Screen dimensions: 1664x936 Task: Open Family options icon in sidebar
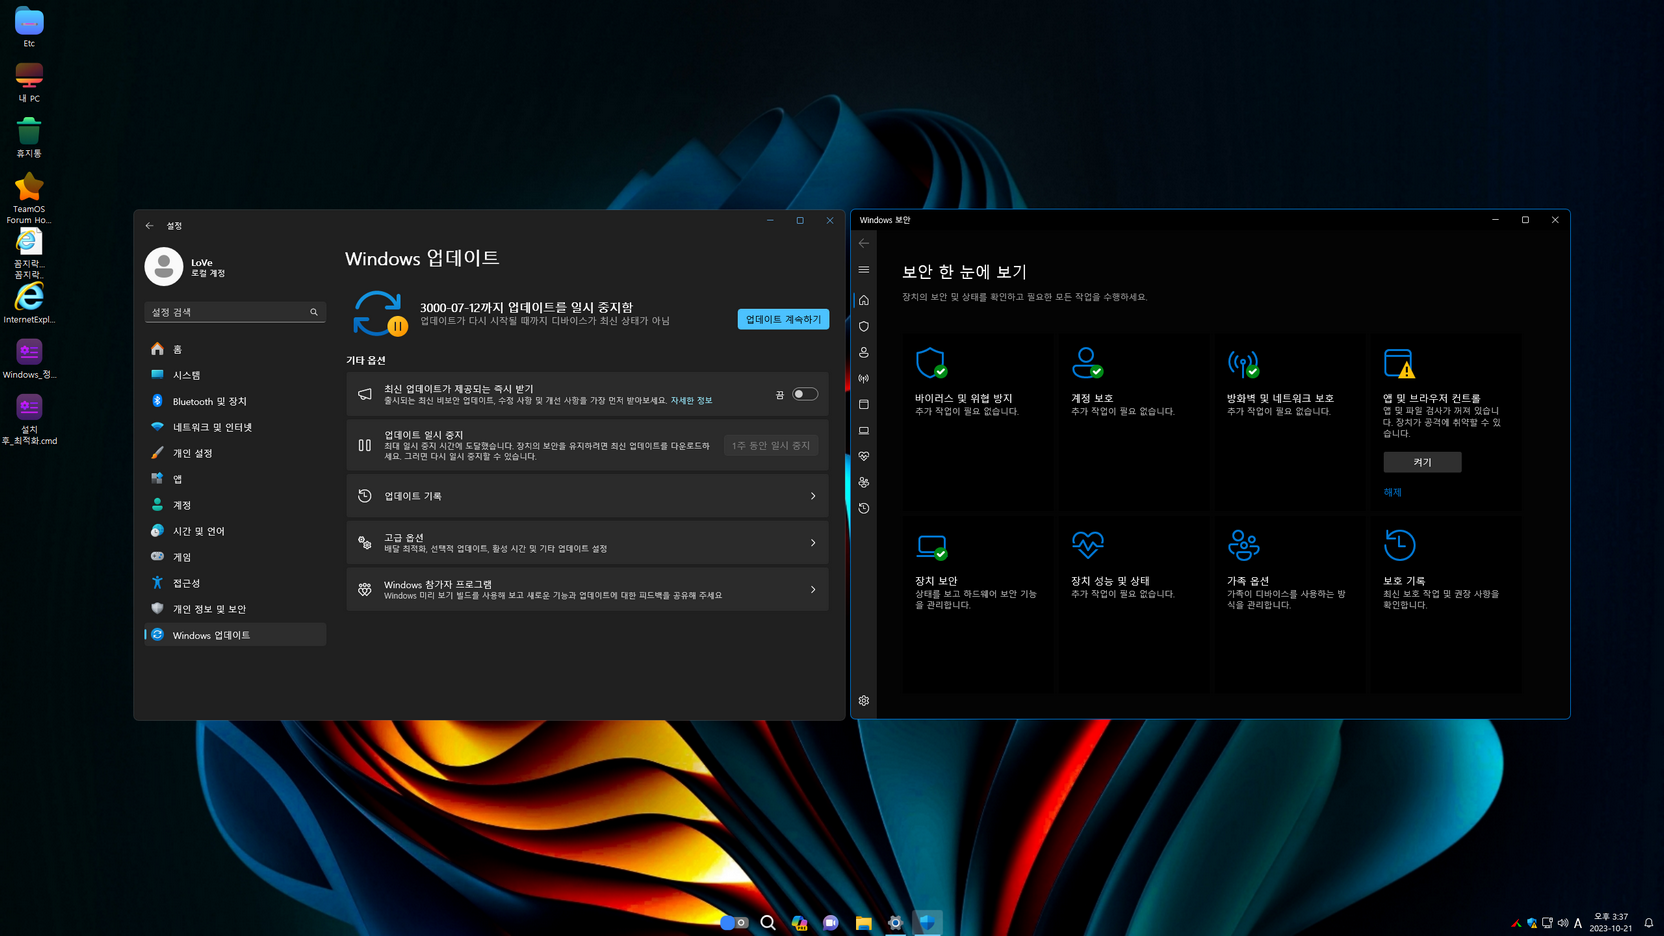click(x=864, y=482)
